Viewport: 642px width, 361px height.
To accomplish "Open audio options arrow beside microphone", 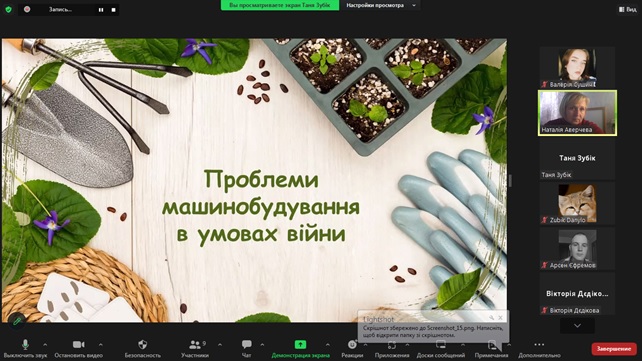I will click(45, 345).
